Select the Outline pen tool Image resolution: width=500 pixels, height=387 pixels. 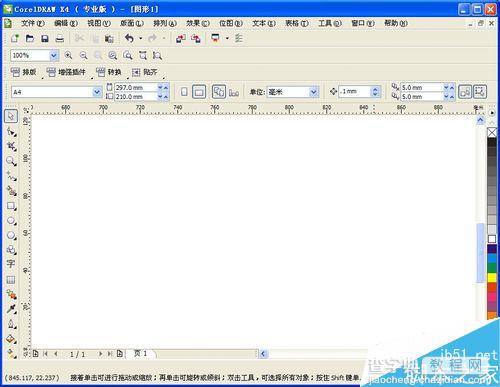[x=11, y=324]
